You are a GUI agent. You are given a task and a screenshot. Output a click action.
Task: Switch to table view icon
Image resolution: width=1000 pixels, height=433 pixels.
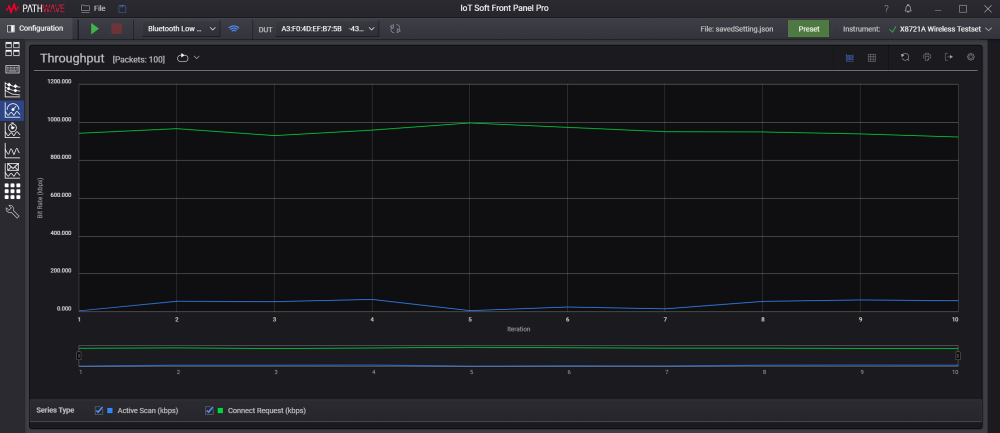(x=872, y=58)
